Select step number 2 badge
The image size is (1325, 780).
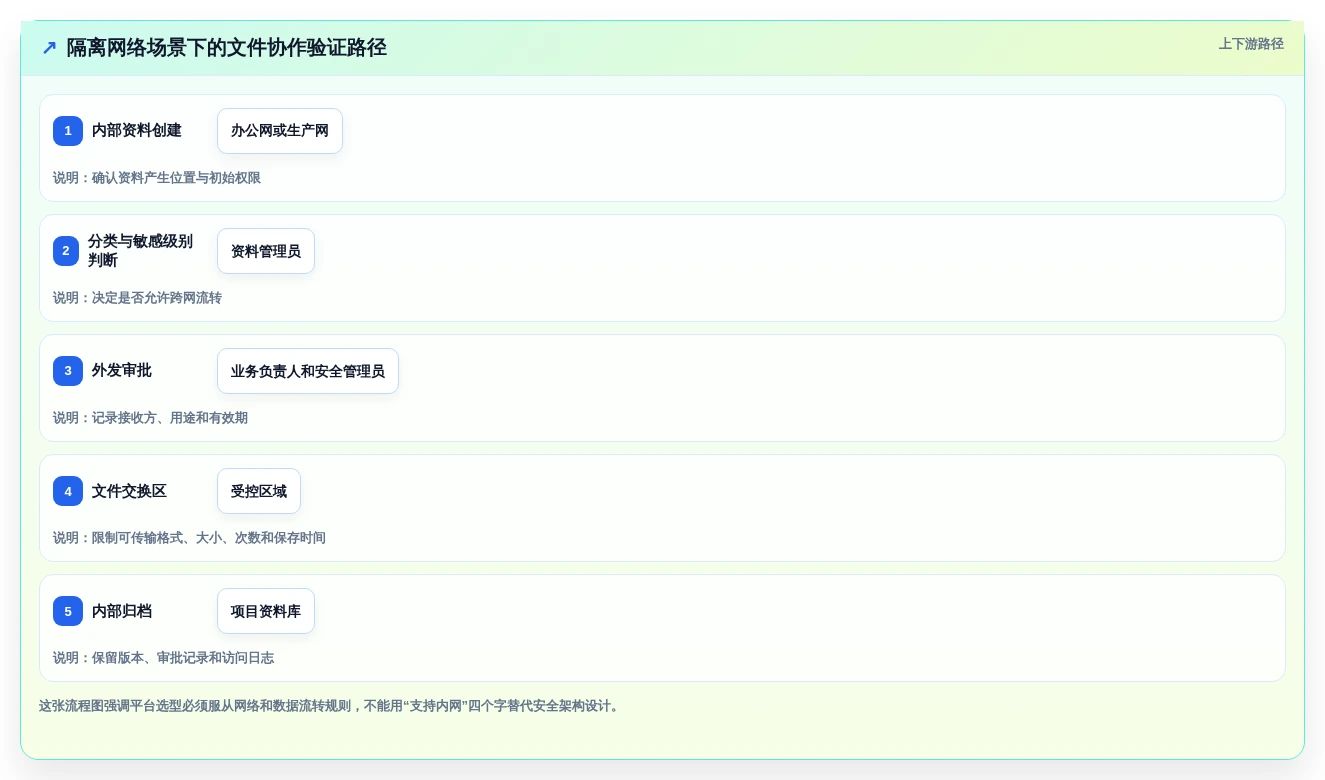click(66, 251)
